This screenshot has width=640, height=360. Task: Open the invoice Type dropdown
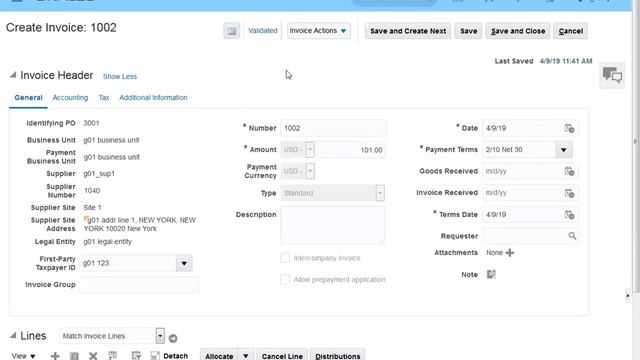(380, 193)
